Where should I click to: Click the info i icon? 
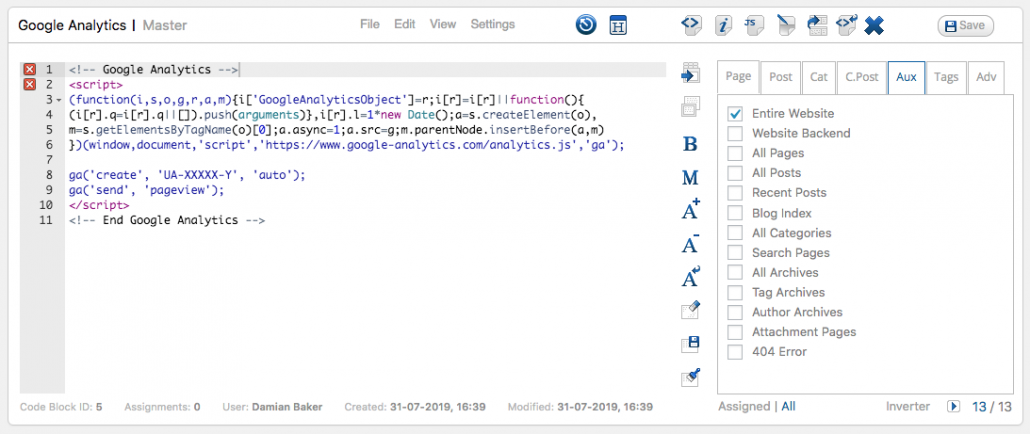(x=722, y=25)
